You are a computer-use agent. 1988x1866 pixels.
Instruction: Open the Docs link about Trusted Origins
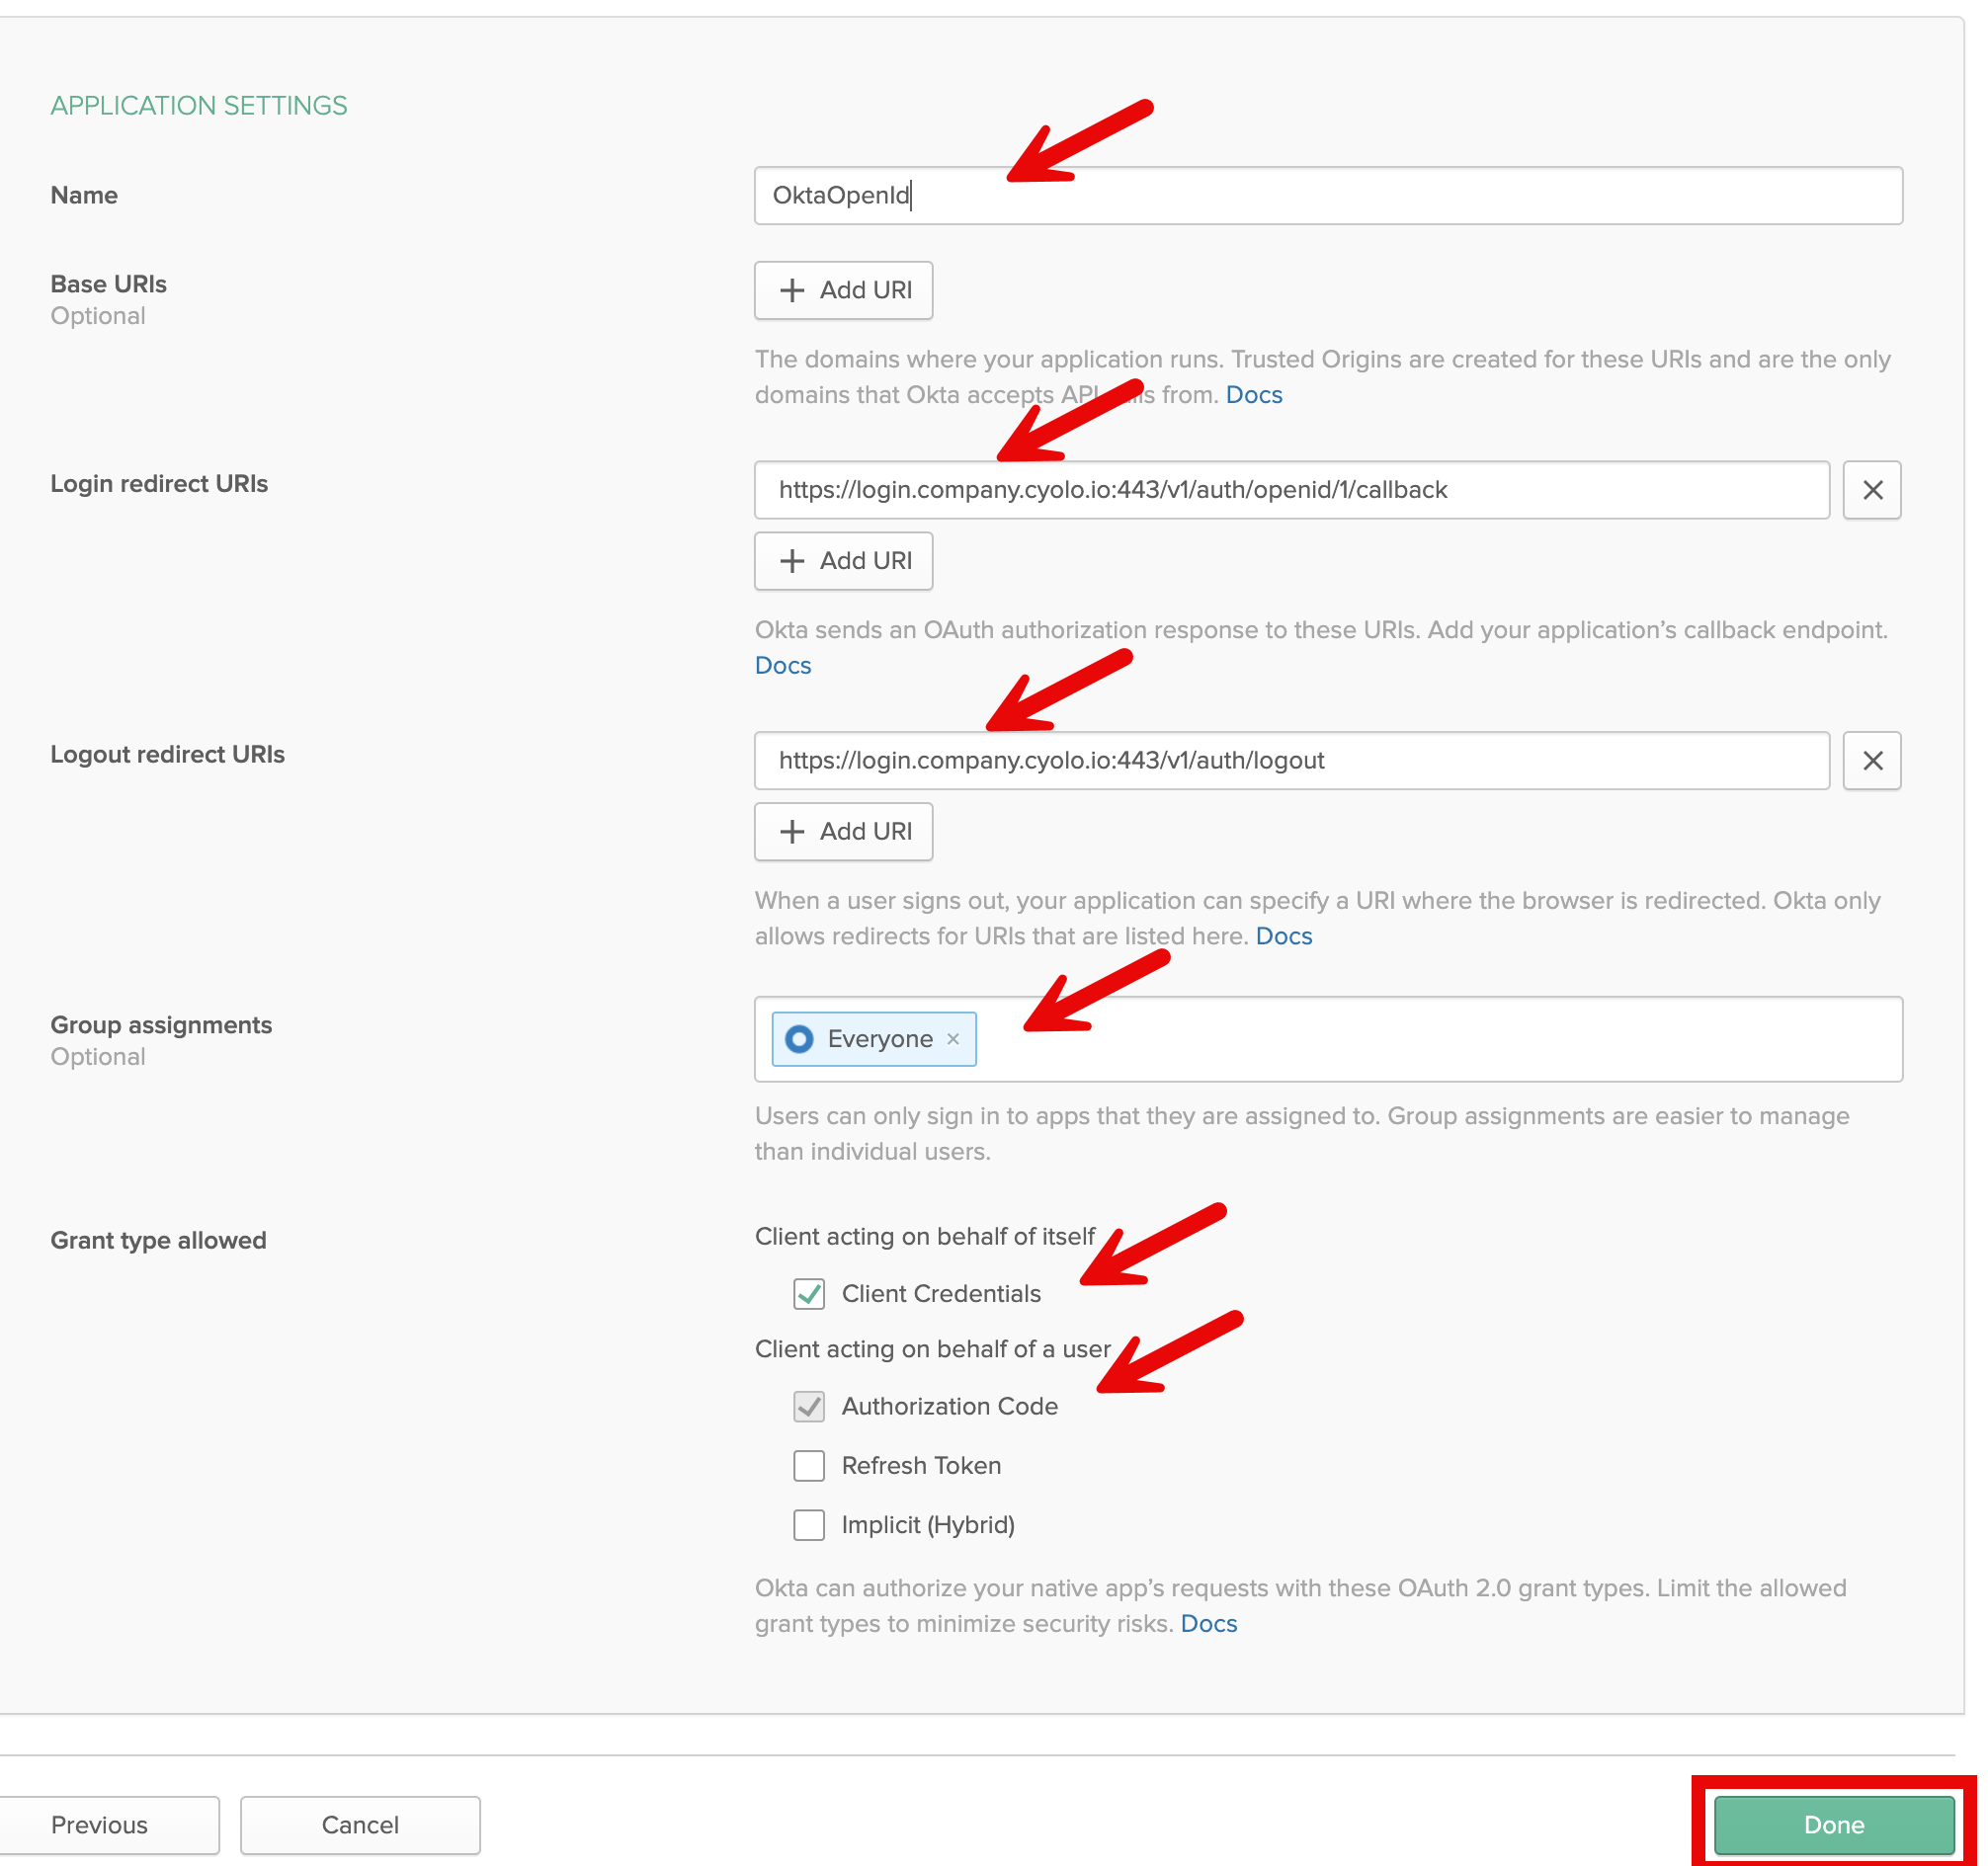1254,394
